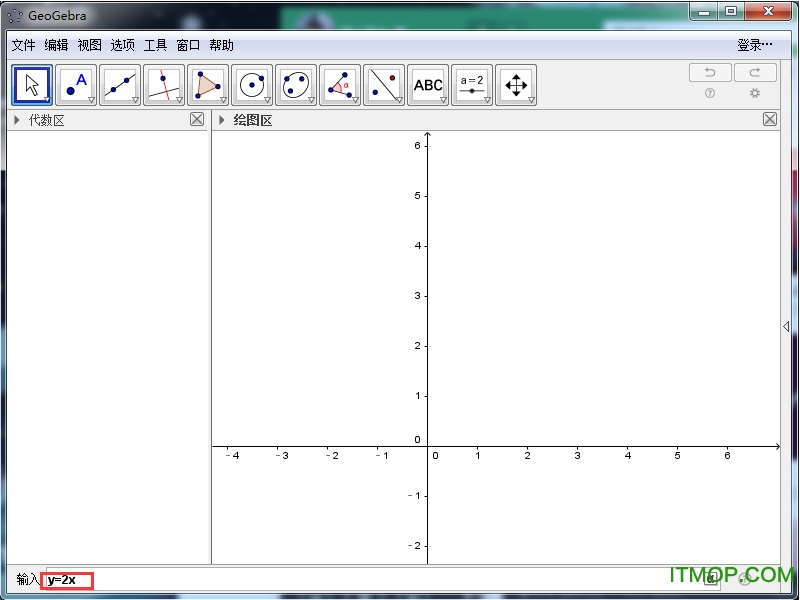Image resolution: width=800 pixels, height=600 pixels.
Task: Click the input field containing y=2x
Action: (67, 580)
